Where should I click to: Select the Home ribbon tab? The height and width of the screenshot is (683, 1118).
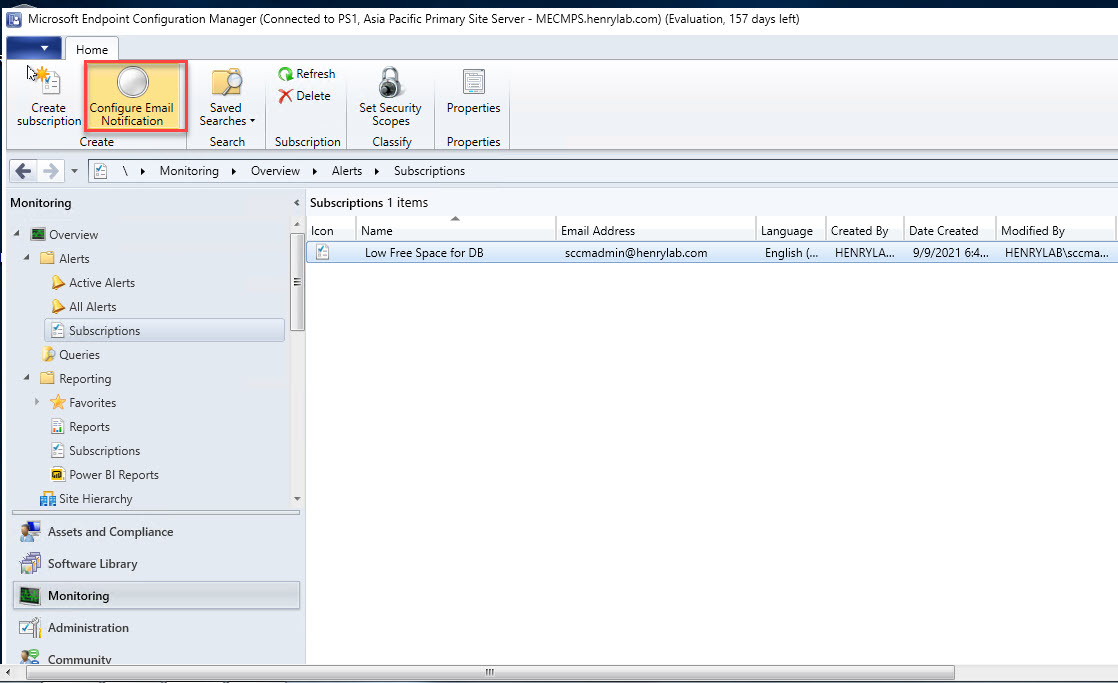[x=92, y=49]
